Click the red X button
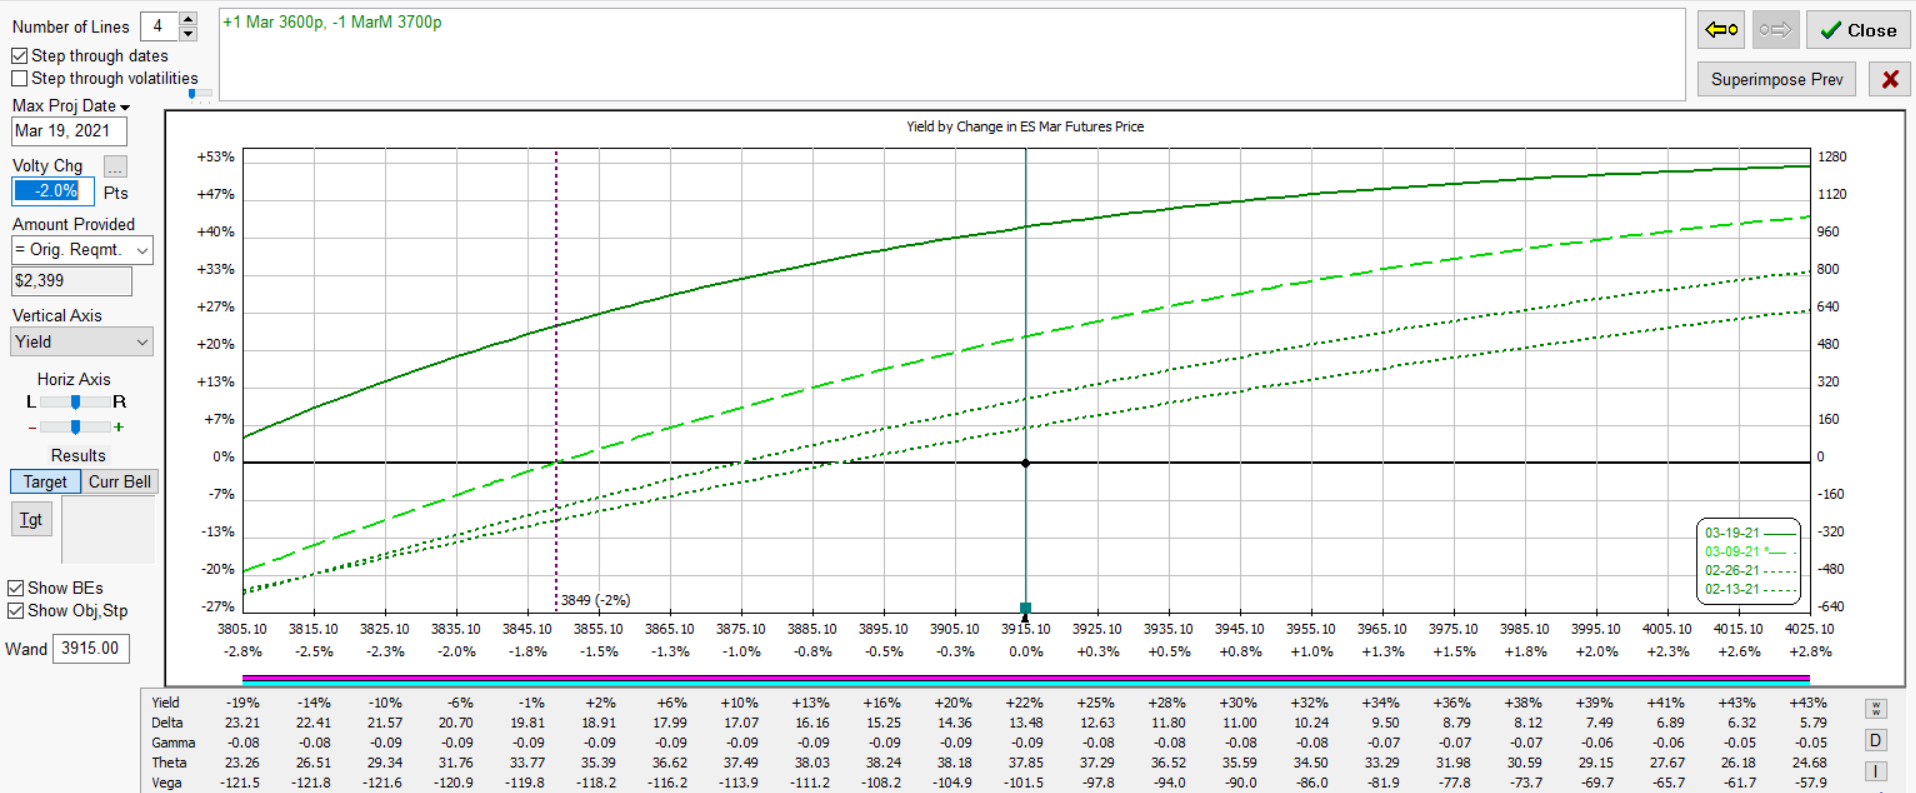 point(1890,79)
